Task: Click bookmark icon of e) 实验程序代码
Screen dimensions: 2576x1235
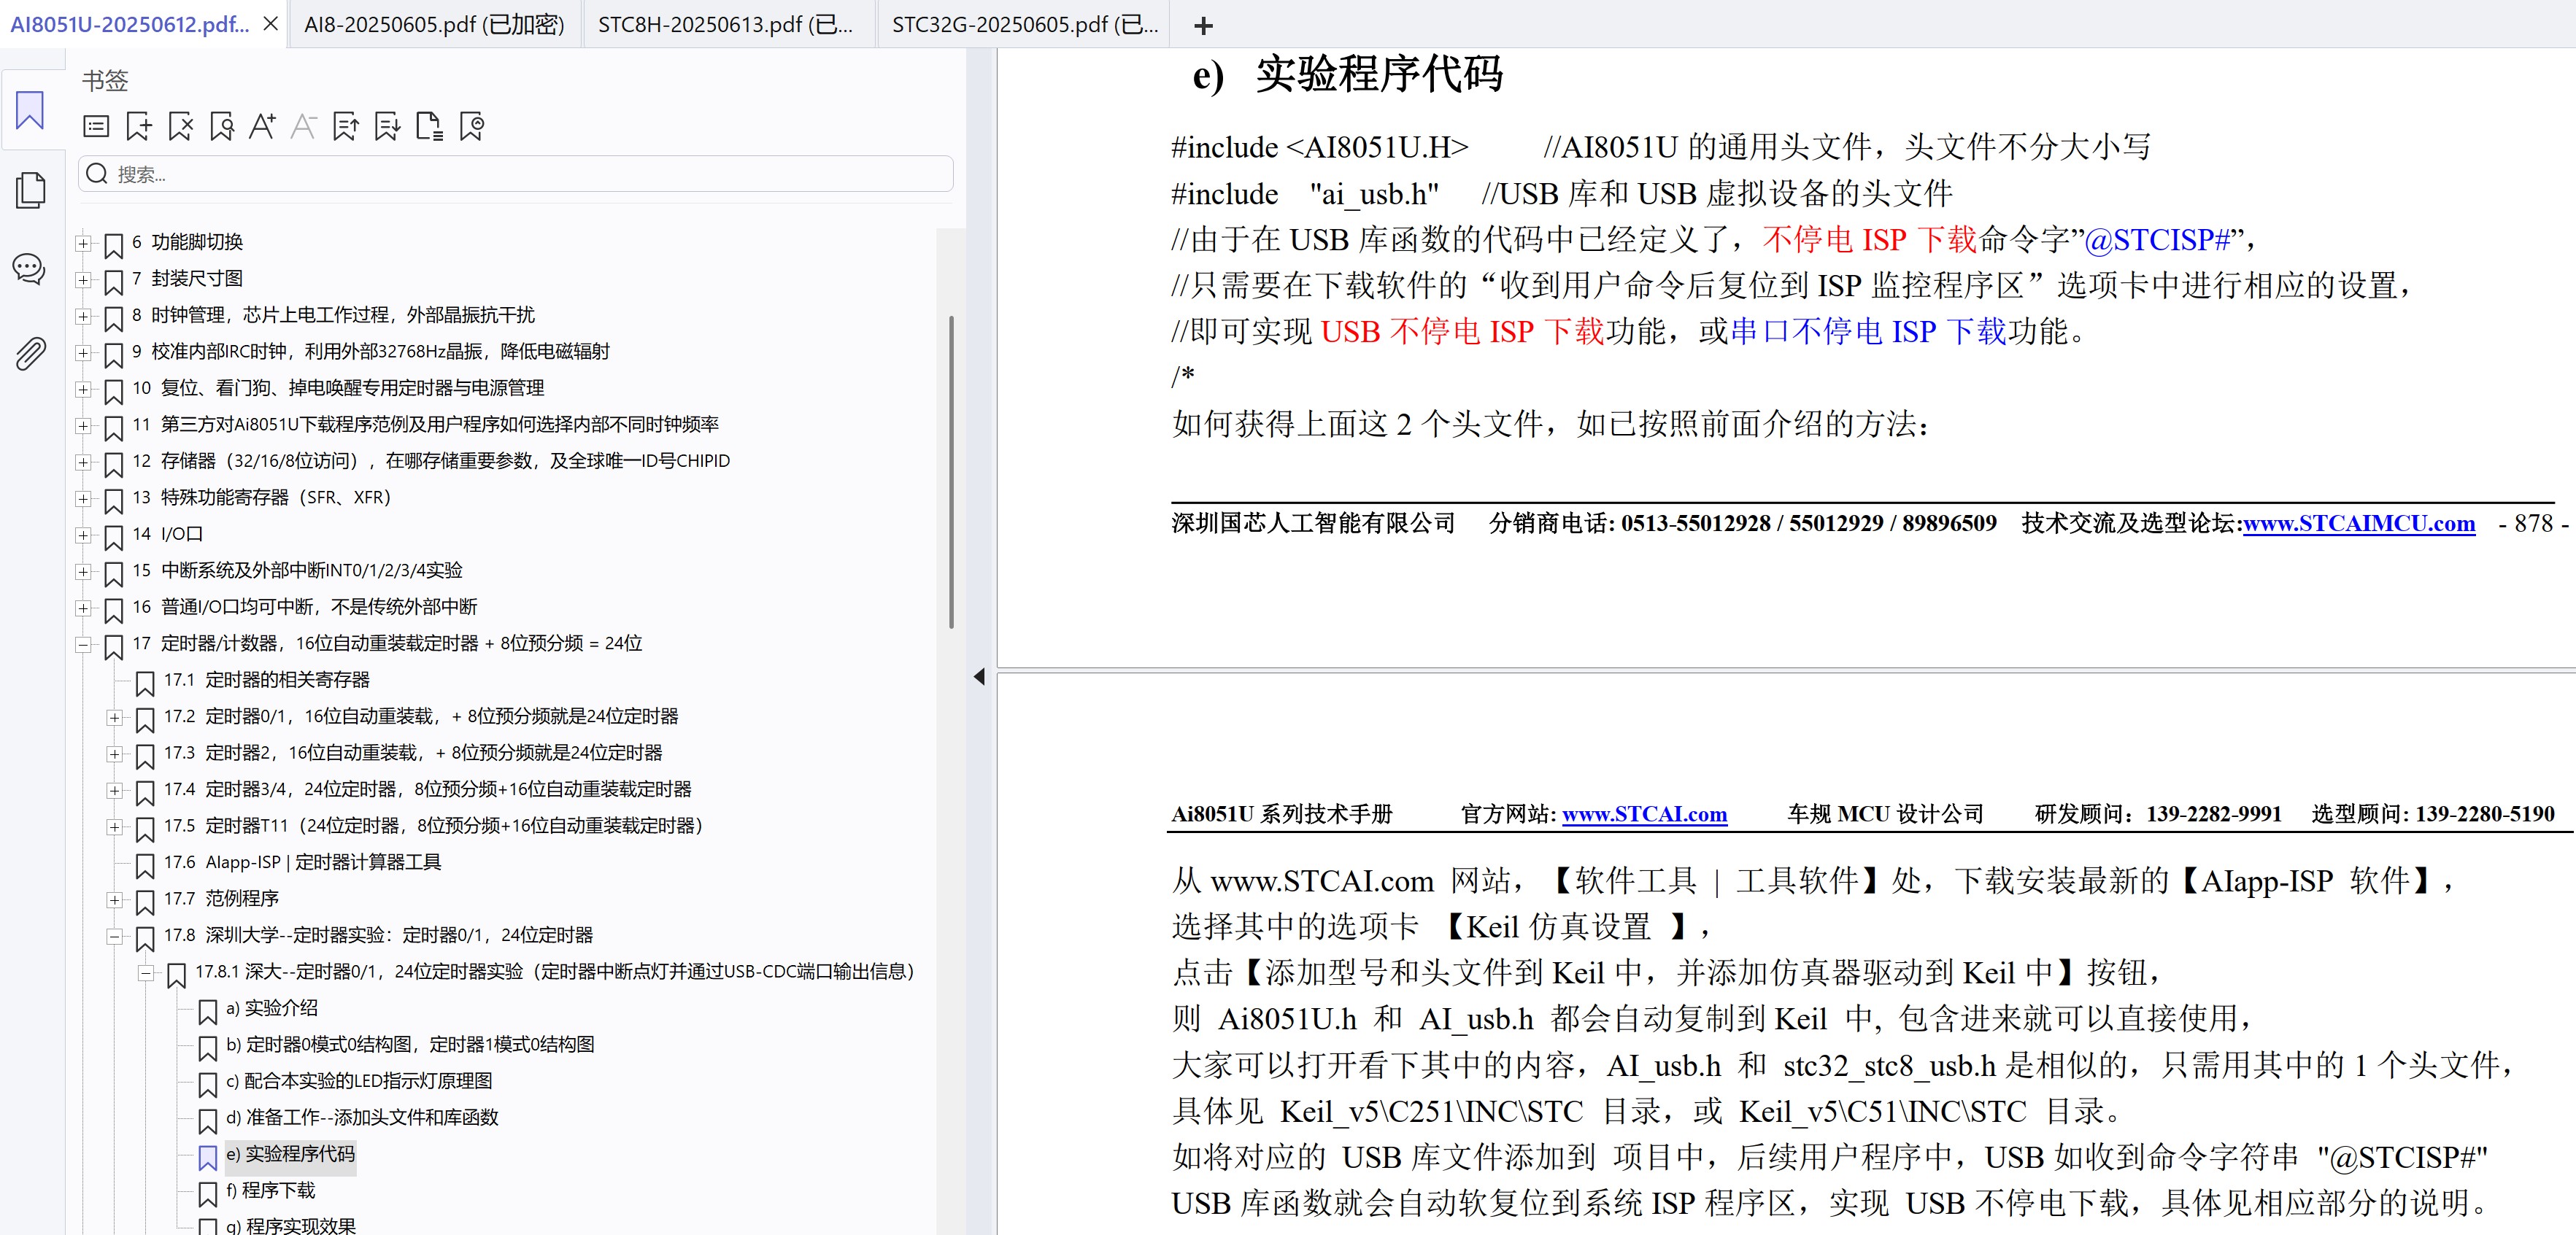Action: 208,1157
